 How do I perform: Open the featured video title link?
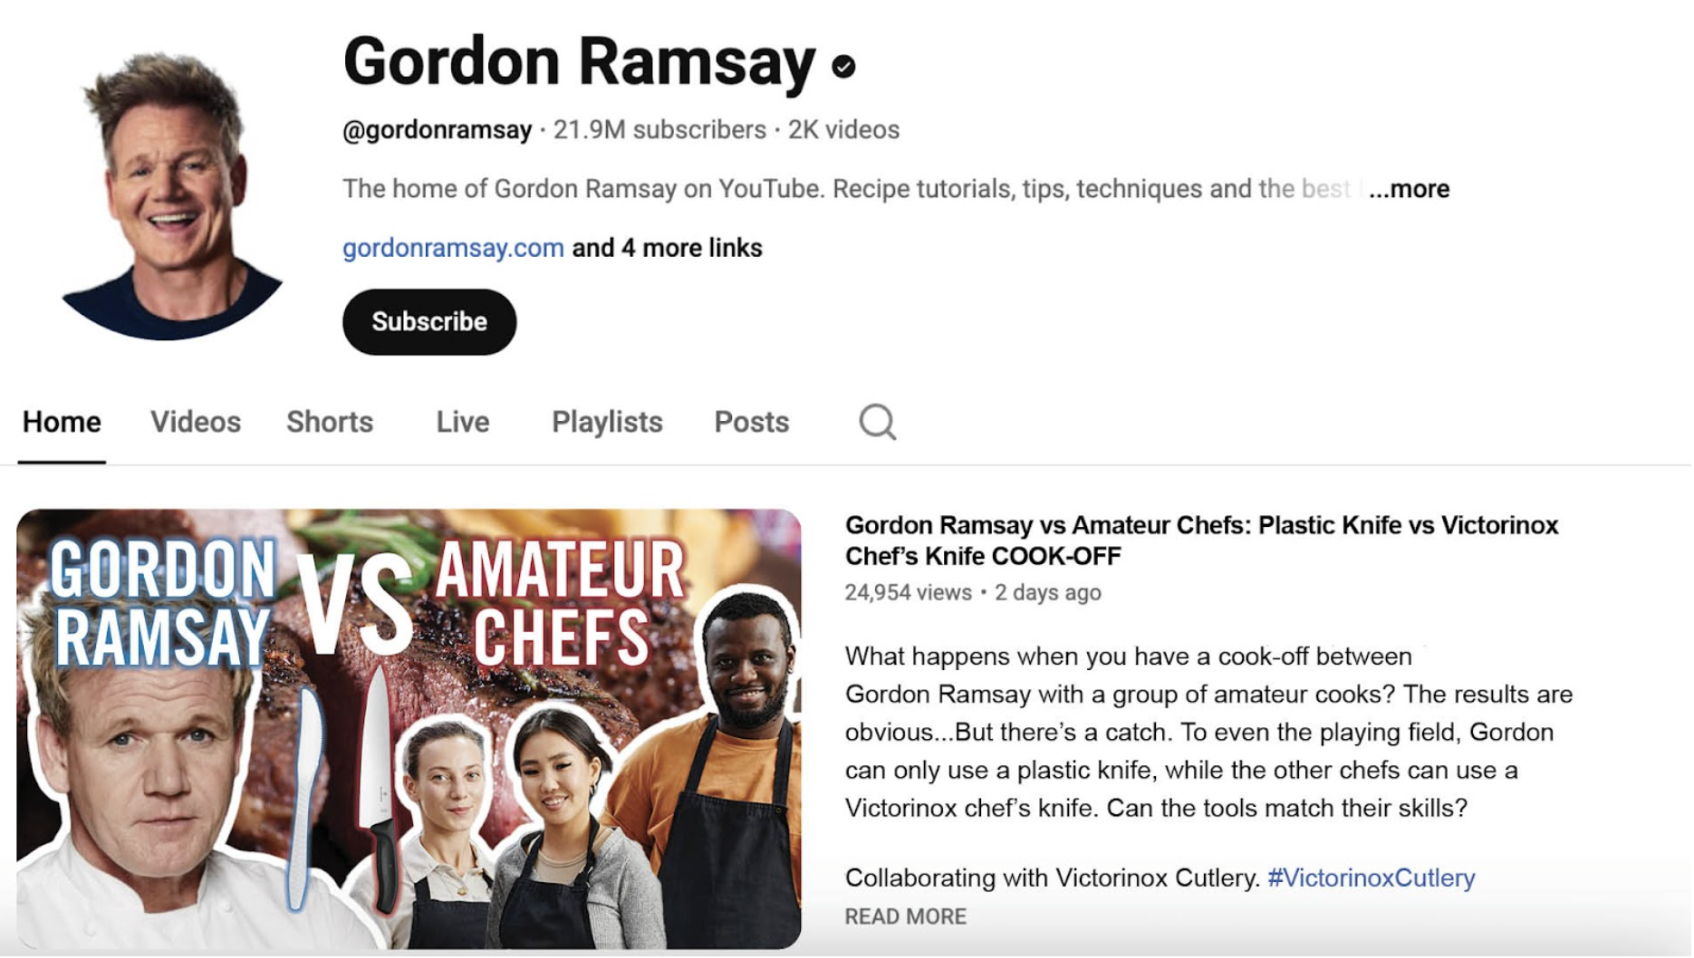coord(1201,540)
